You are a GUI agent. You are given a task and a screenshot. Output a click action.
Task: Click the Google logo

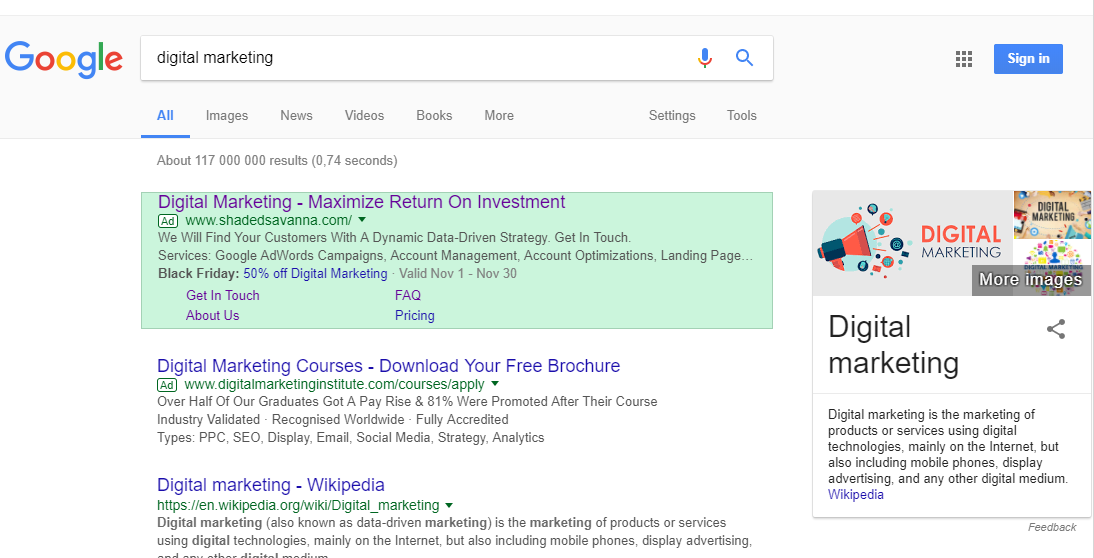(x=63, y=59)
